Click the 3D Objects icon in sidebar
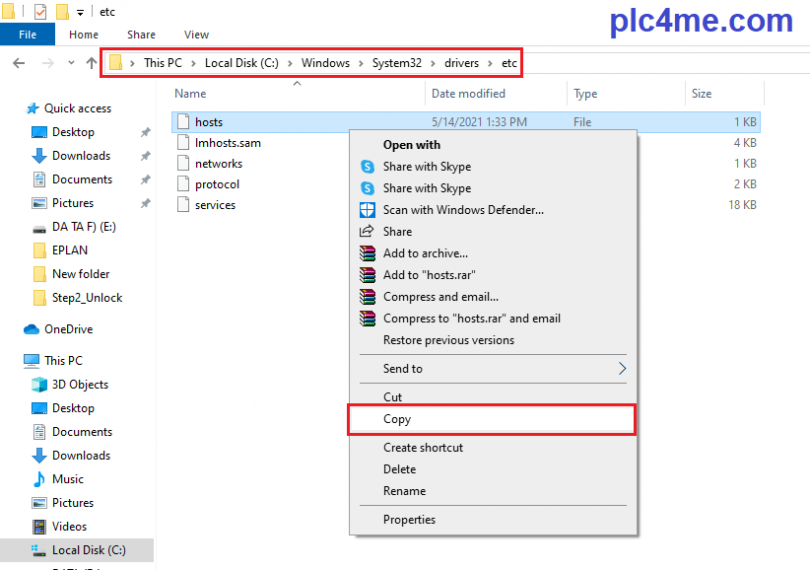This screenshot has width=810, height=570. pos(39,385)
